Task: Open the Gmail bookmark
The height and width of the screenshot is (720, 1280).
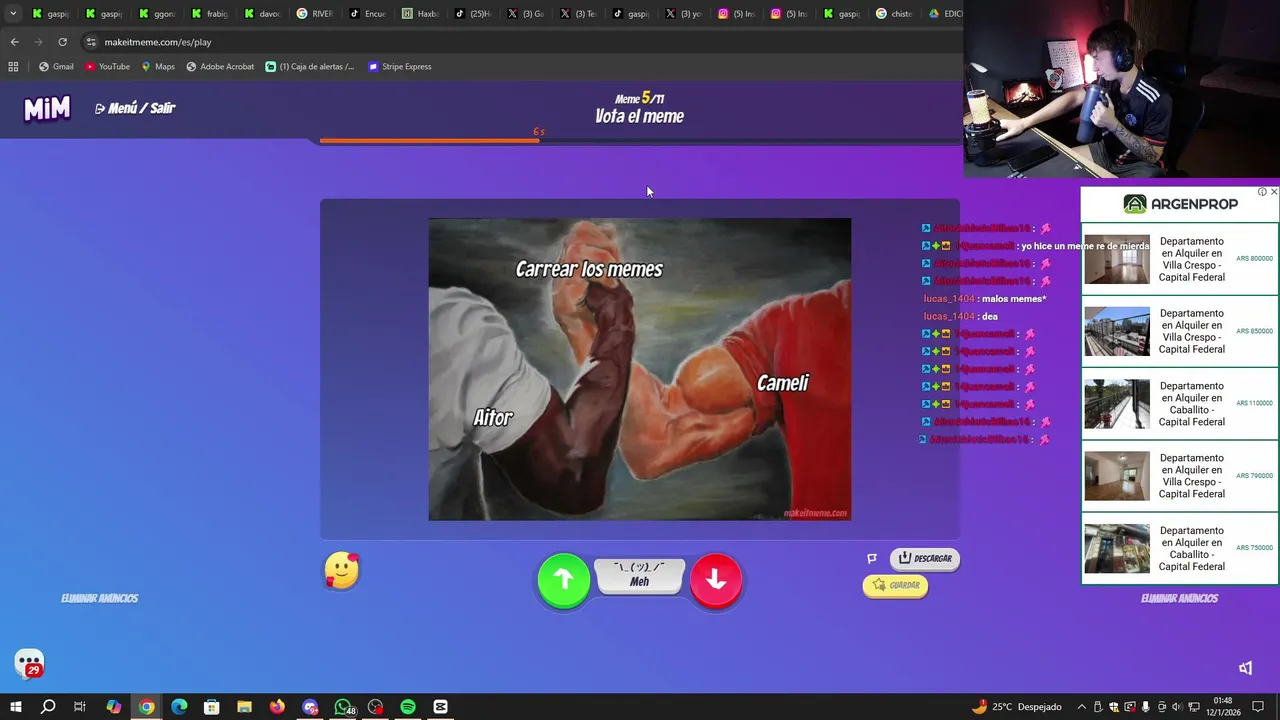Action: tap(56, 66)
